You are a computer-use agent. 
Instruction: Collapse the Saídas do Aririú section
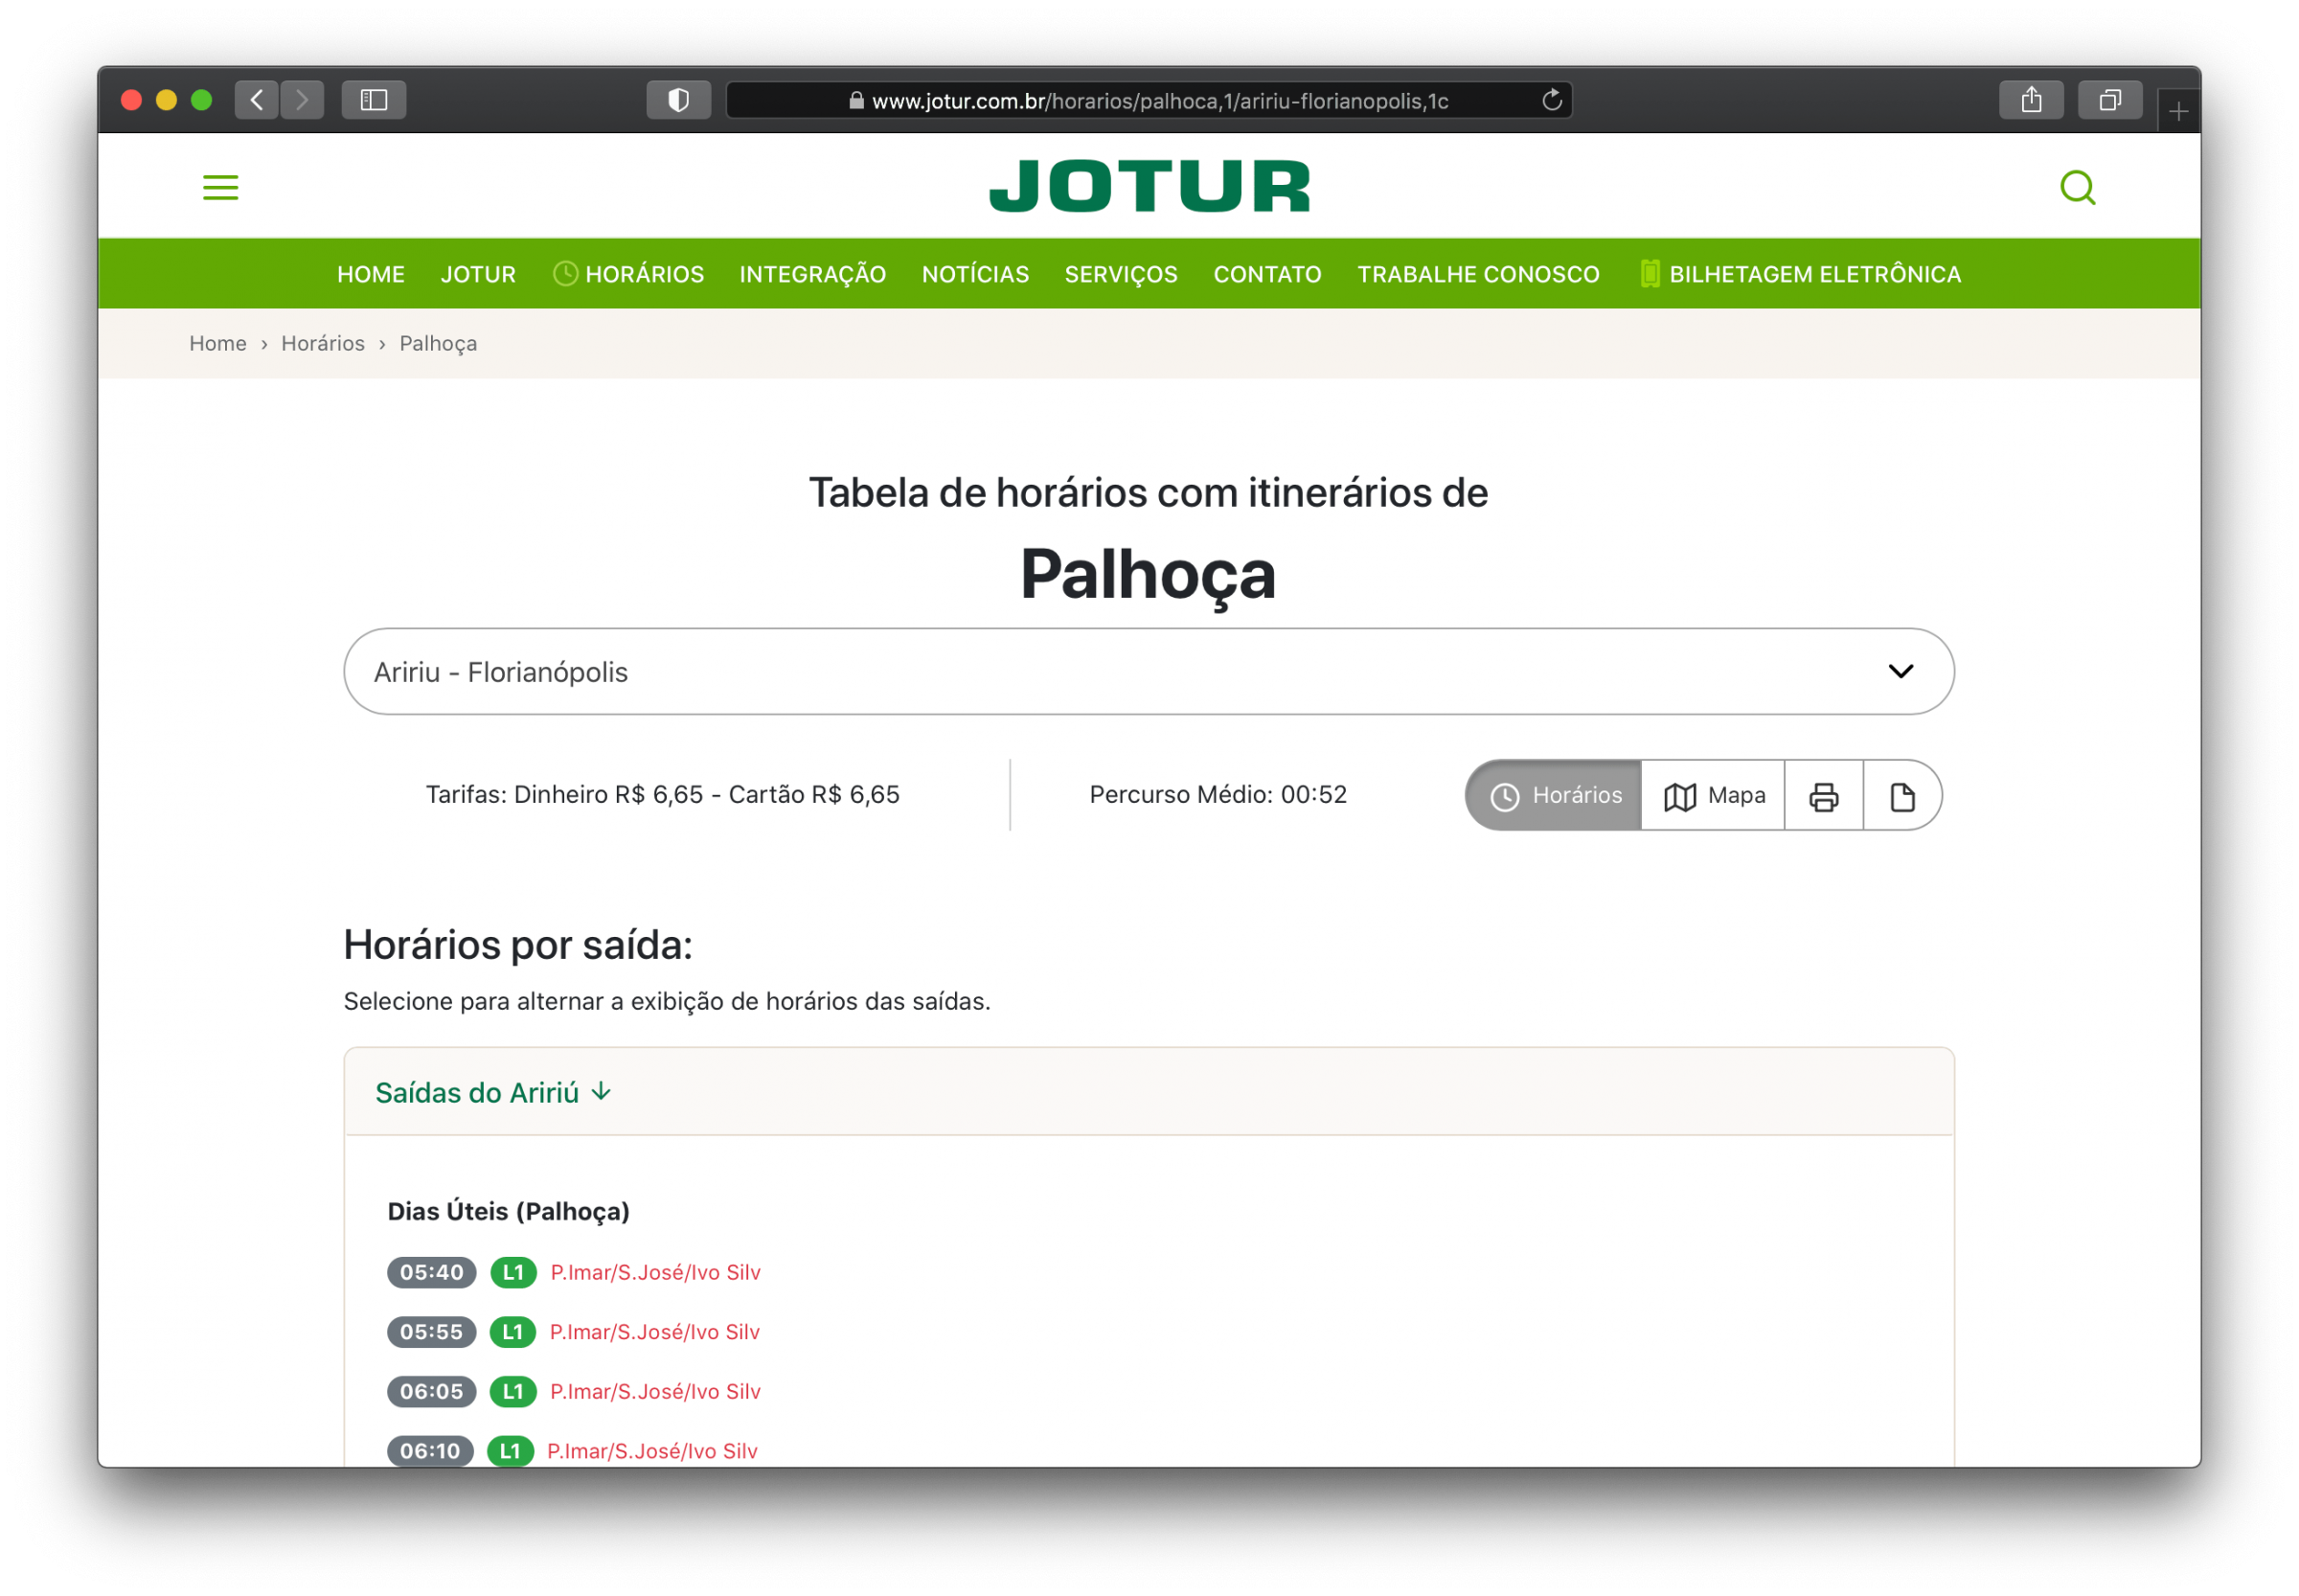pos(493,1093)
